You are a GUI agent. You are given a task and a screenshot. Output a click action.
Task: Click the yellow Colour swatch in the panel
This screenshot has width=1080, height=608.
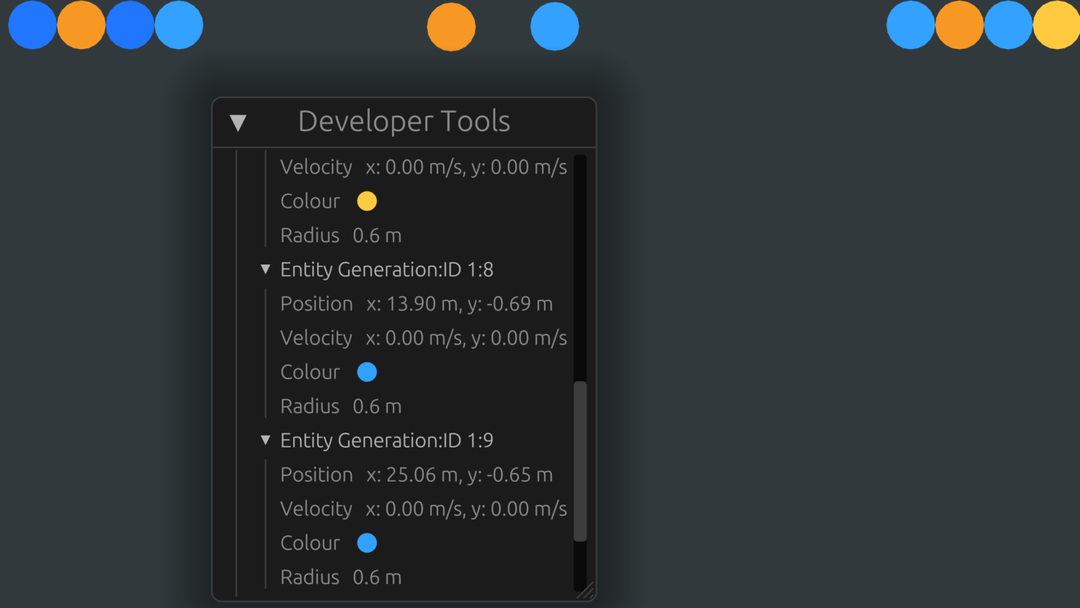[x=367, y=201]
